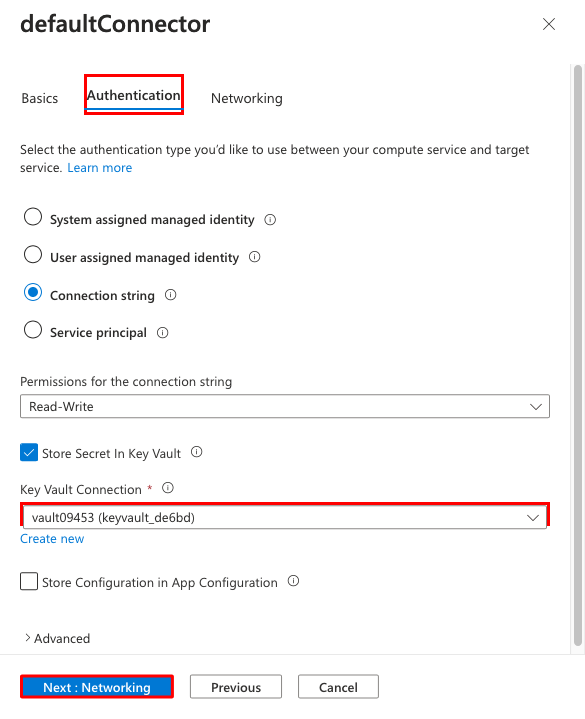Click info icon beside Store Configuration in App Configuration
This screenshot has height=719, width=585.
293,581
